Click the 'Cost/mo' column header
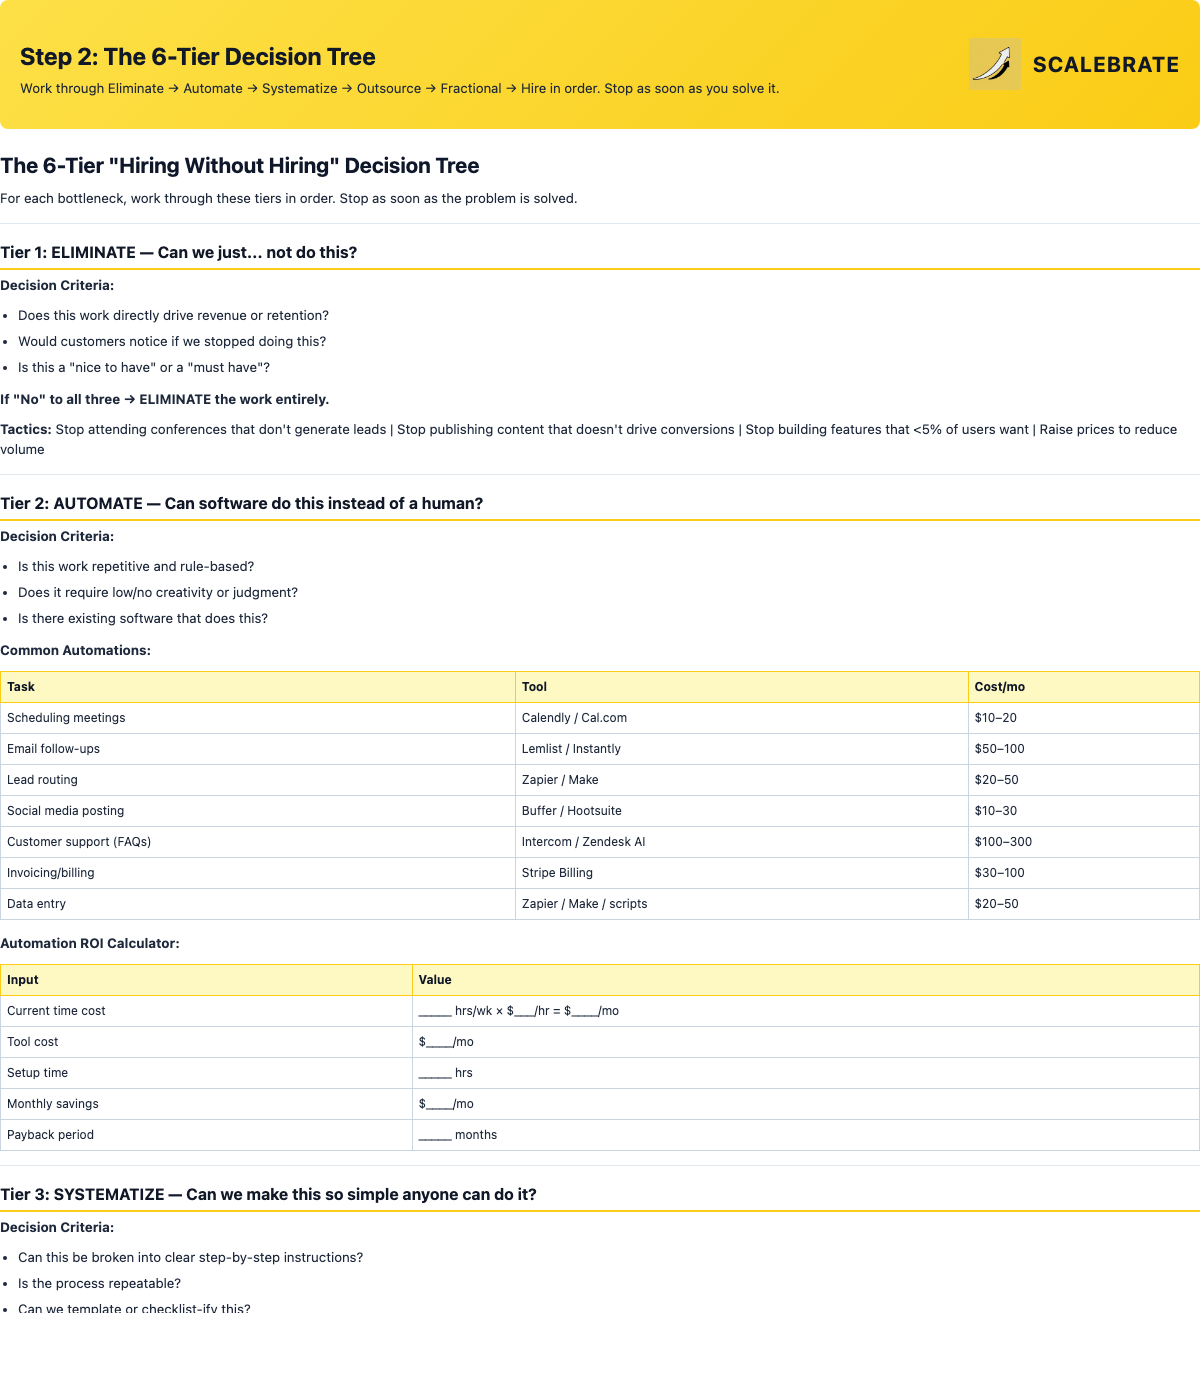 point(1083,687)
